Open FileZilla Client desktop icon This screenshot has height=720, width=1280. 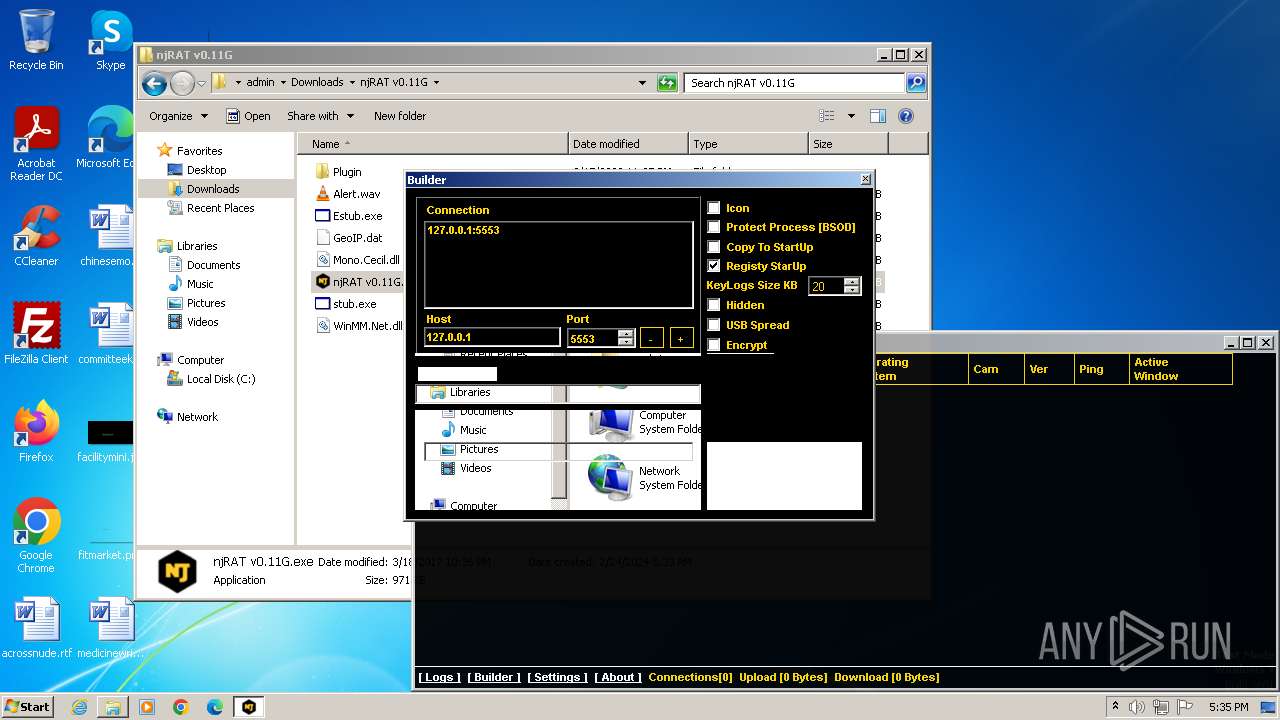point(36,334)
